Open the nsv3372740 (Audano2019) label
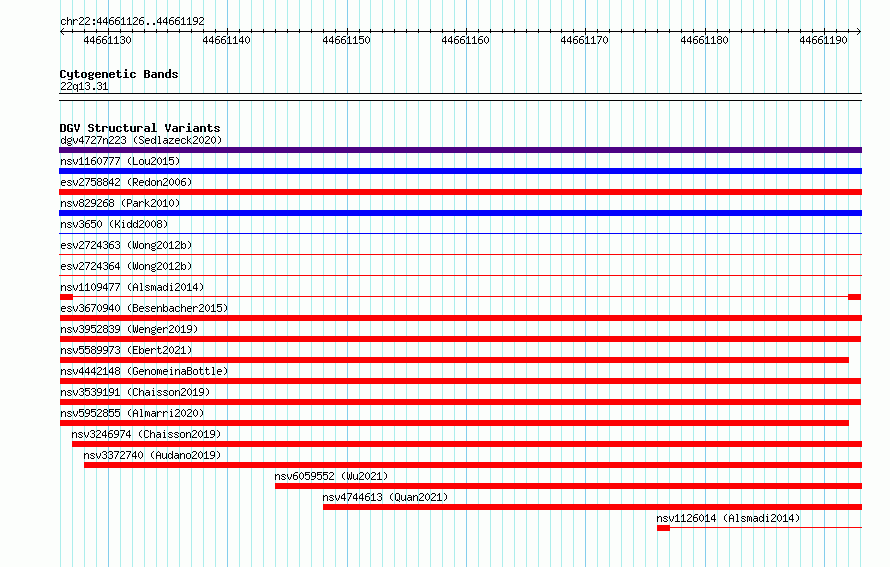890x567 pixels. pos(152,455)
